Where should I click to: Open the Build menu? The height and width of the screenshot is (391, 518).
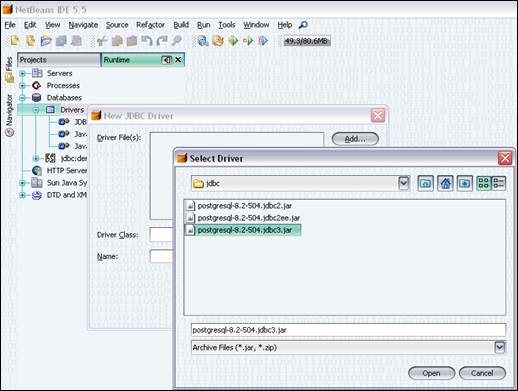[x=181, y=25]
